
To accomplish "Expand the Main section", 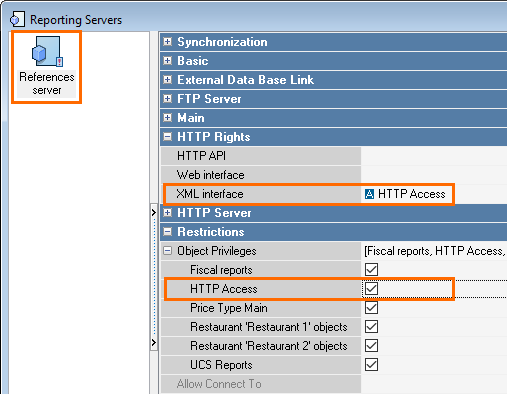I will pos(168,118).
